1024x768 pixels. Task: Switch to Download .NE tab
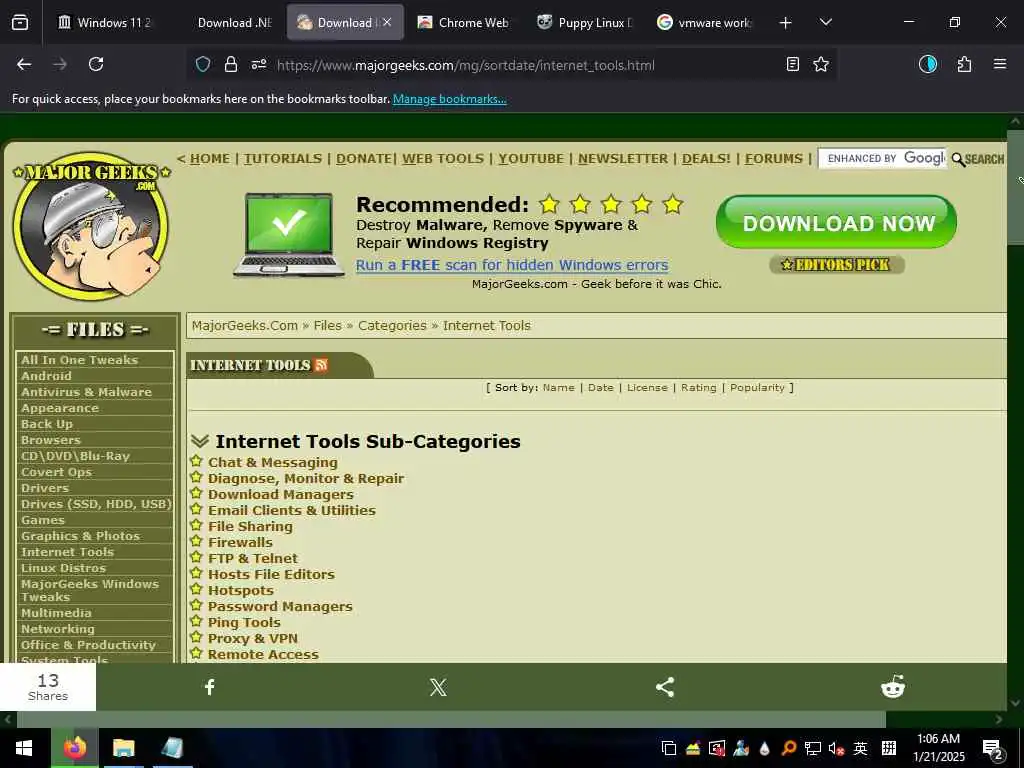coord(234,23)
